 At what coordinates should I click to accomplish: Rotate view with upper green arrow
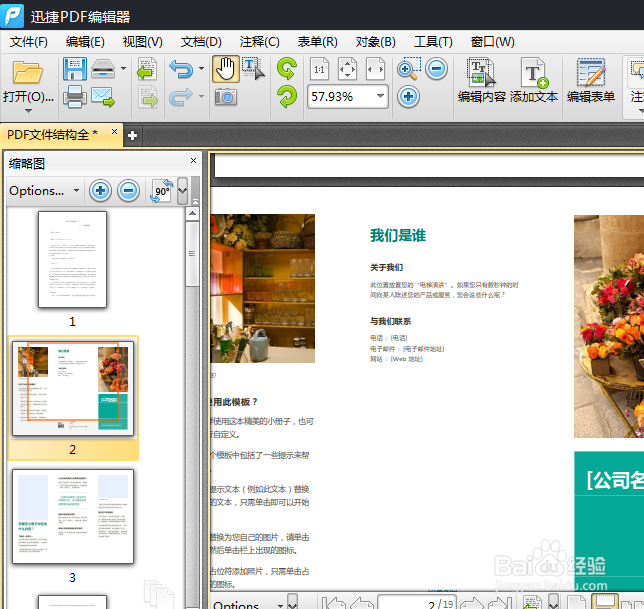[x=287, y=68]
